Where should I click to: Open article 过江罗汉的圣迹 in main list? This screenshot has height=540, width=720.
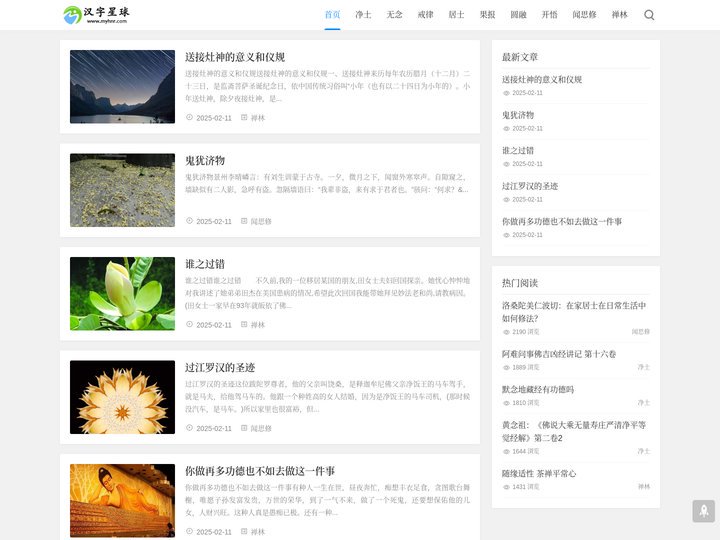220,367
